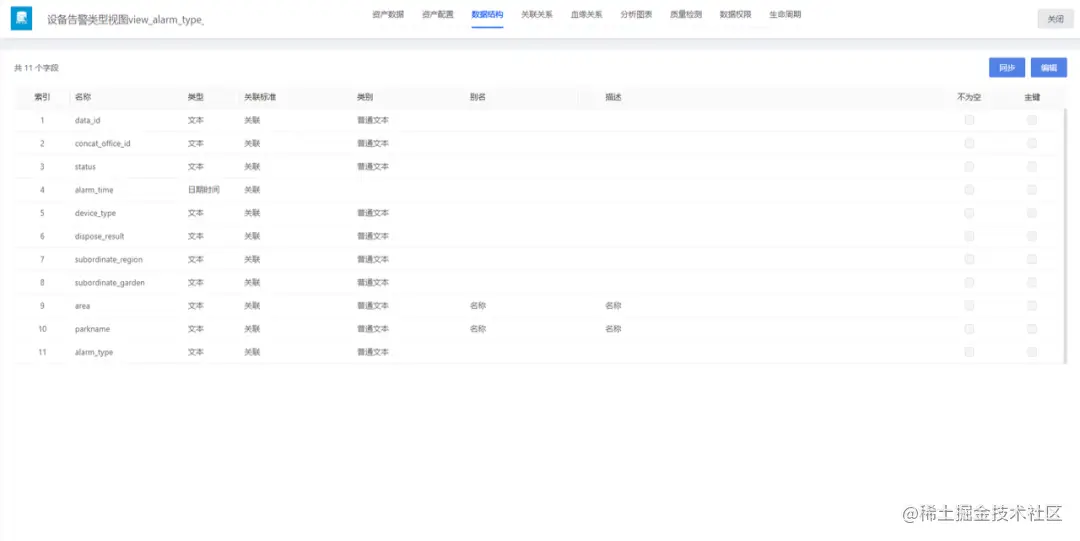Check 主键 for device_type

(x=1032, y=213)
